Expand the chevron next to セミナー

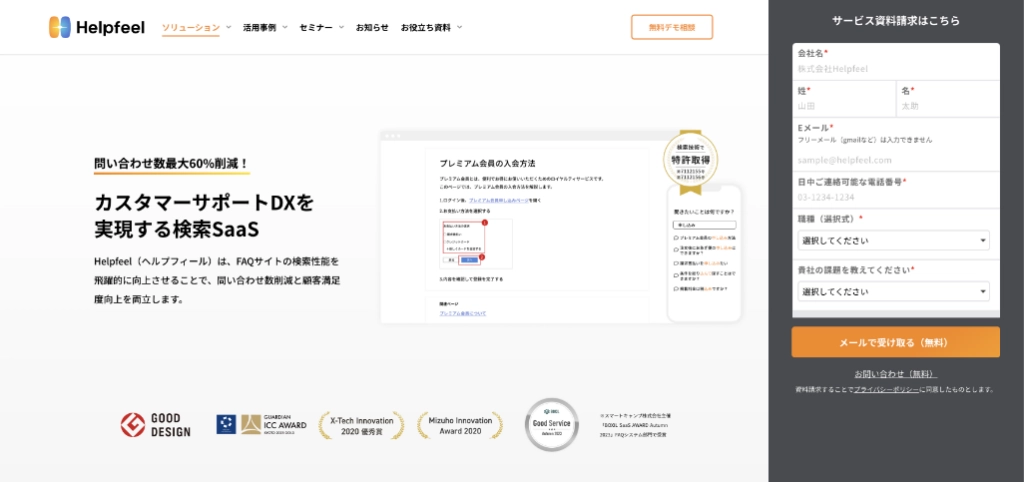point(342,27)
